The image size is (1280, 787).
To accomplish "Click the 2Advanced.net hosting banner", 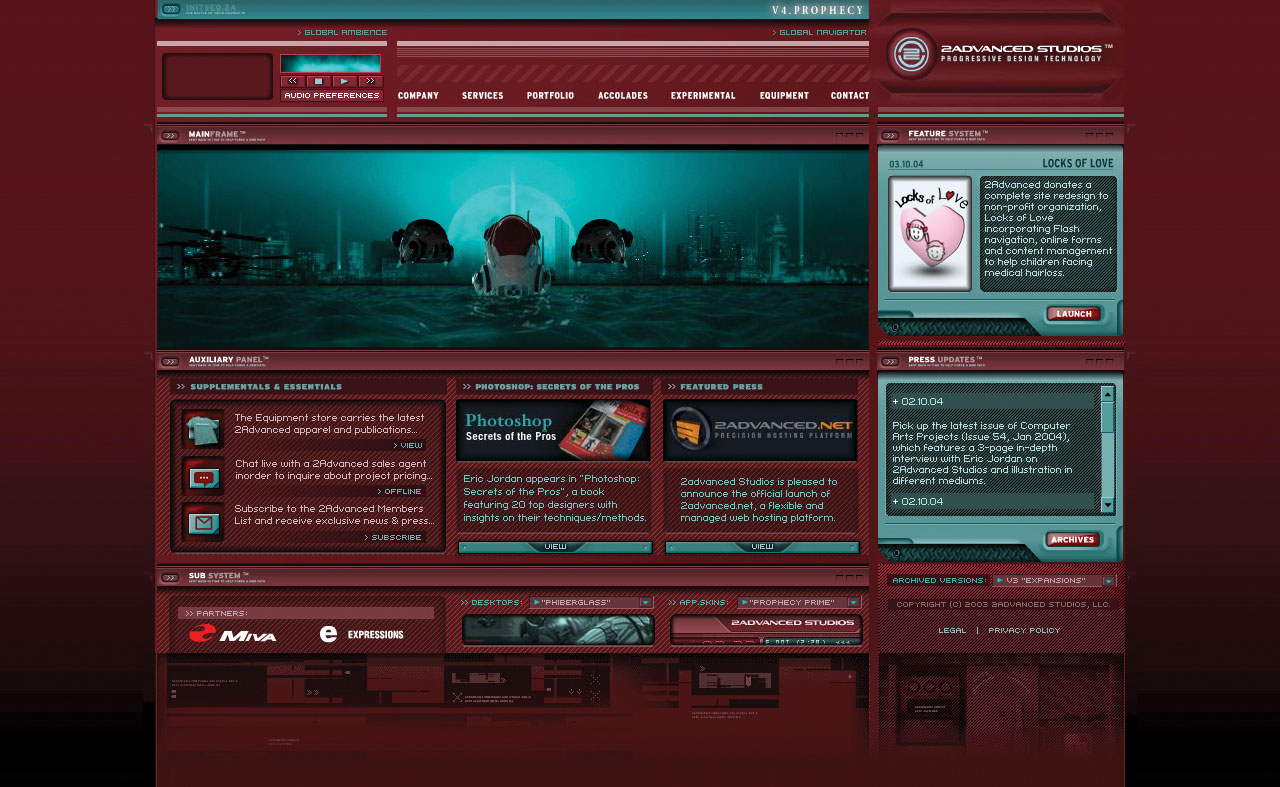I will coord(760,430).
